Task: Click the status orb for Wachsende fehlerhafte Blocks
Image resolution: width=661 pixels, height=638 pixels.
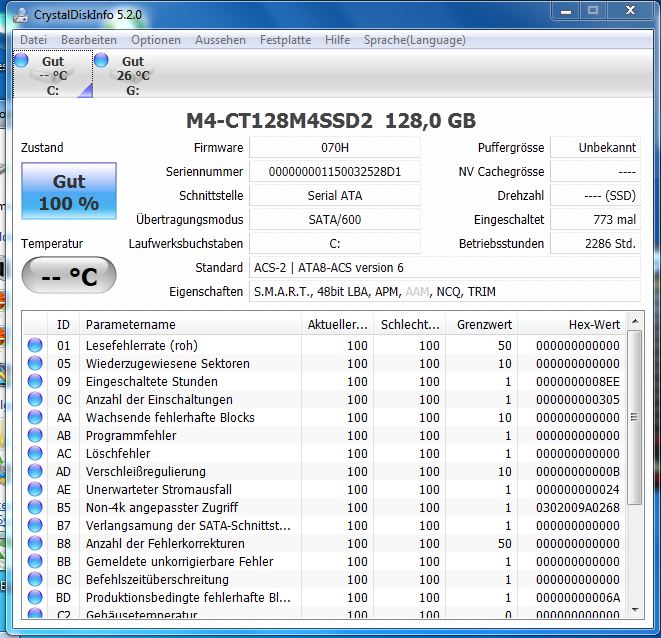Action: pos(35,417)
